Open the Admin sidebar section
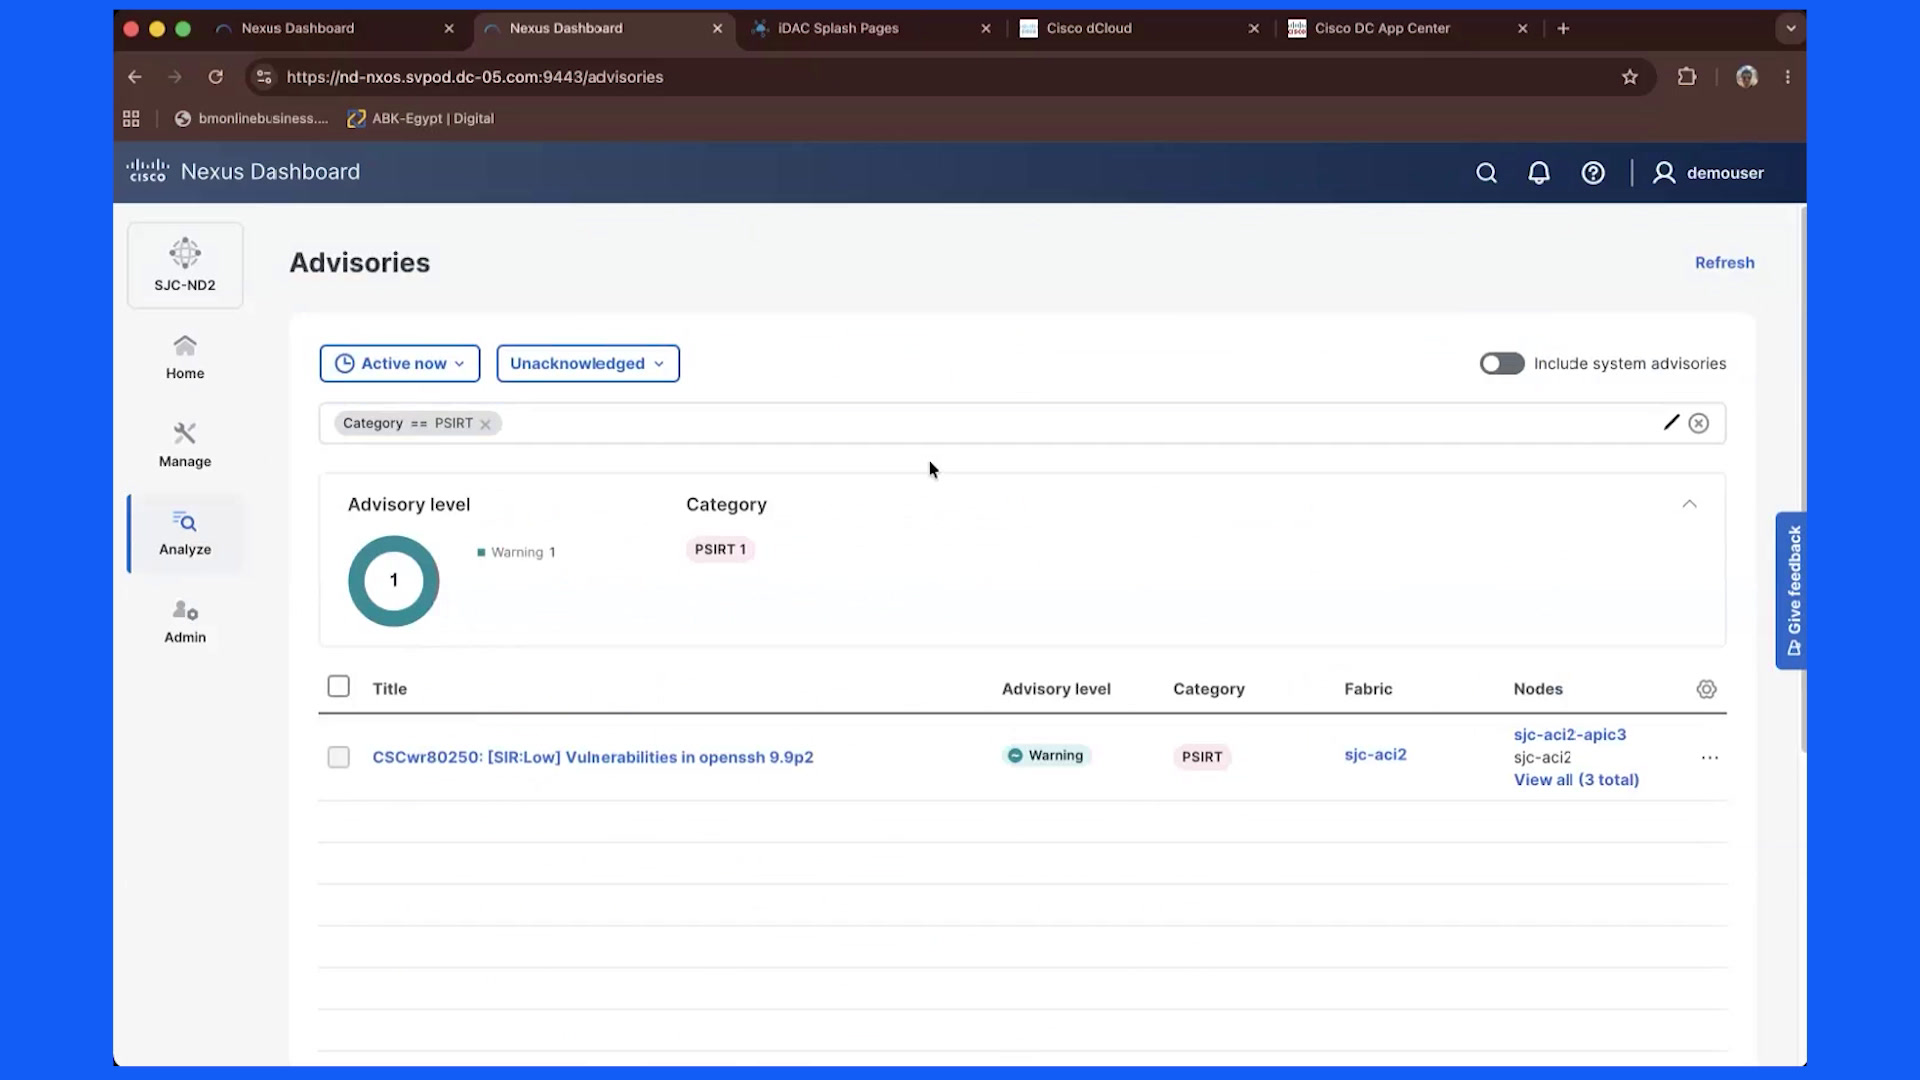Screen dimensions: 1920x1080 tap(185, 621)
